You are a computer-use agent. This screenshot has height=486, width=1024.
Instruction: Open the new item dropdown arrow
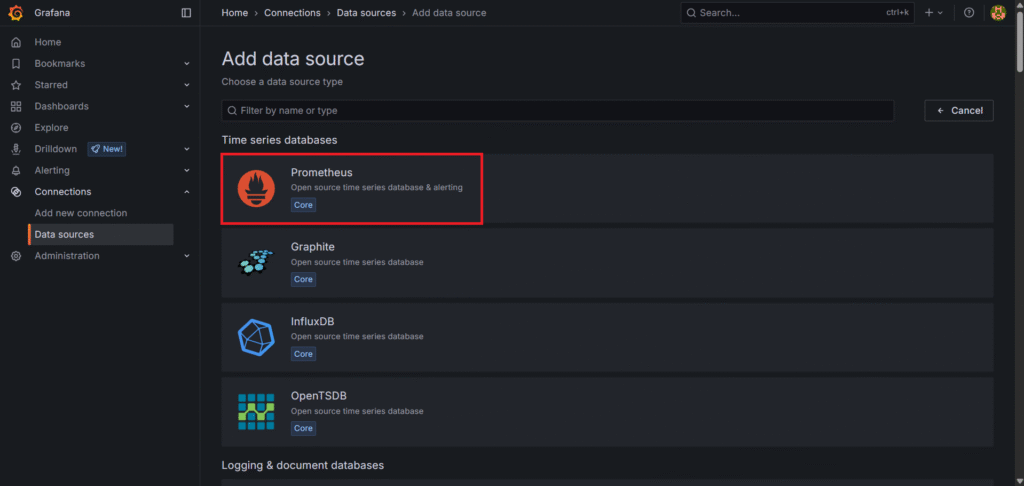pyautogui.click(x=940, y=12)
